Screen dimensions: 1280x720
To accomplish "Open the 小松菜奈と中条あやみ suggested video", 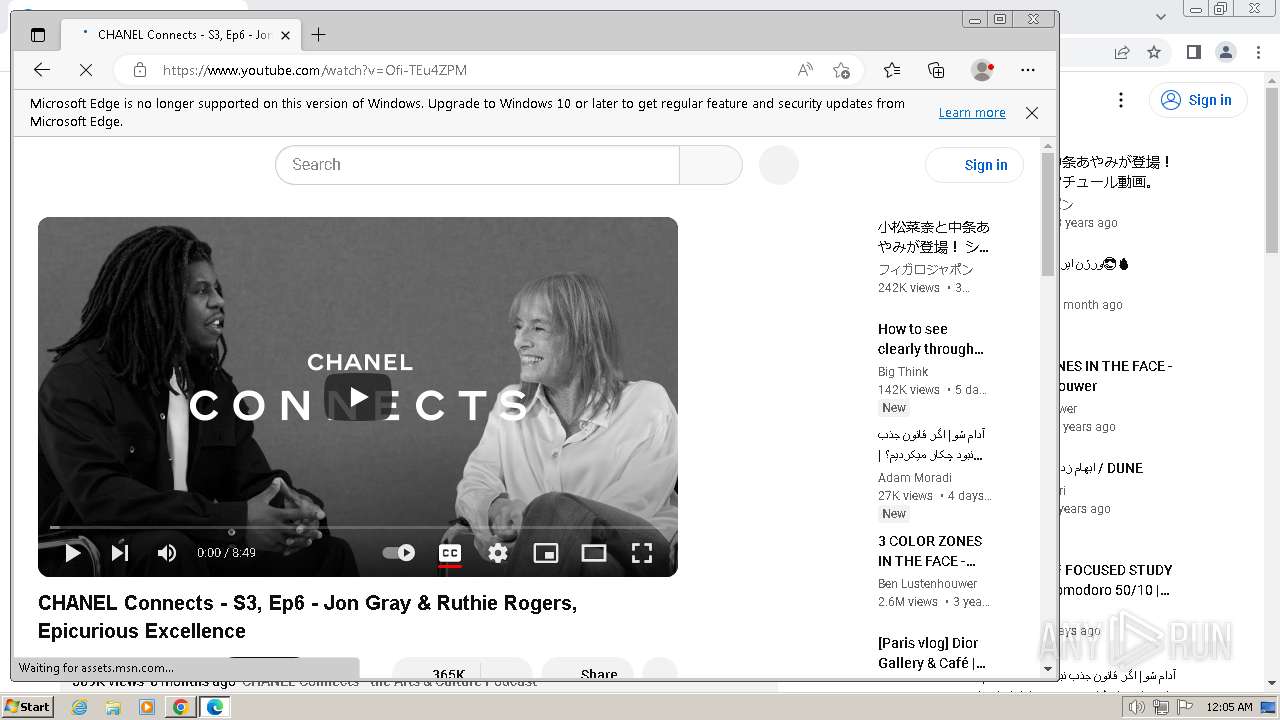I will 934,237.
